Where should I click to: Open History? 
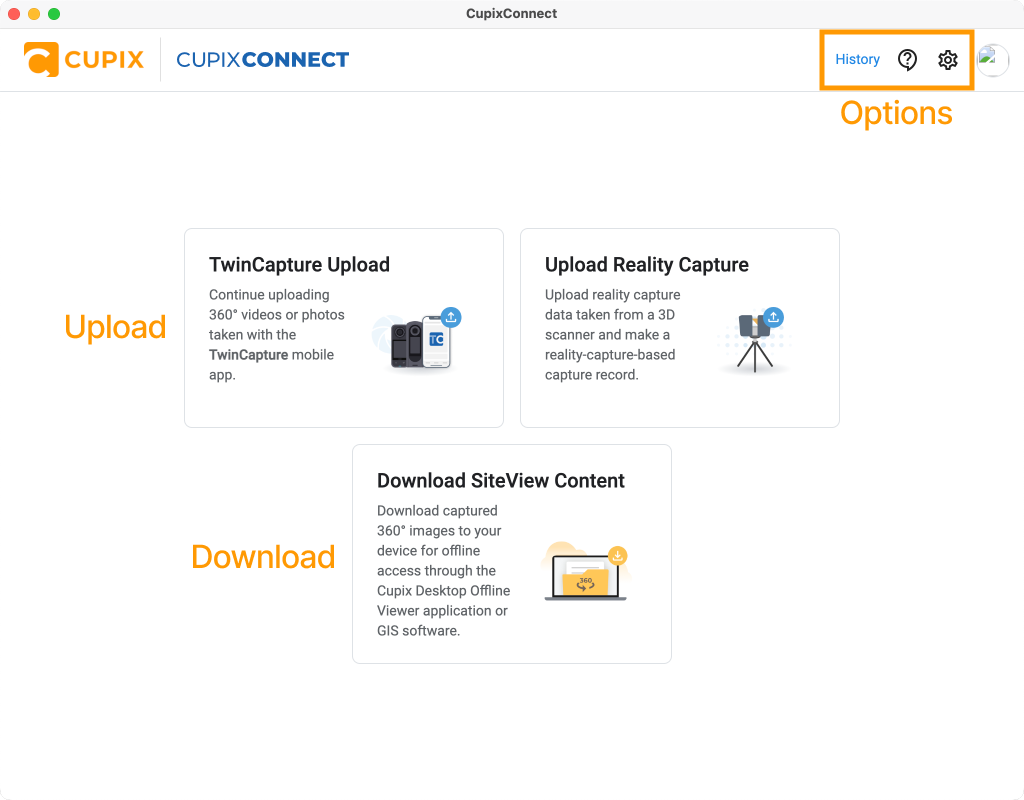coord(857,60)
